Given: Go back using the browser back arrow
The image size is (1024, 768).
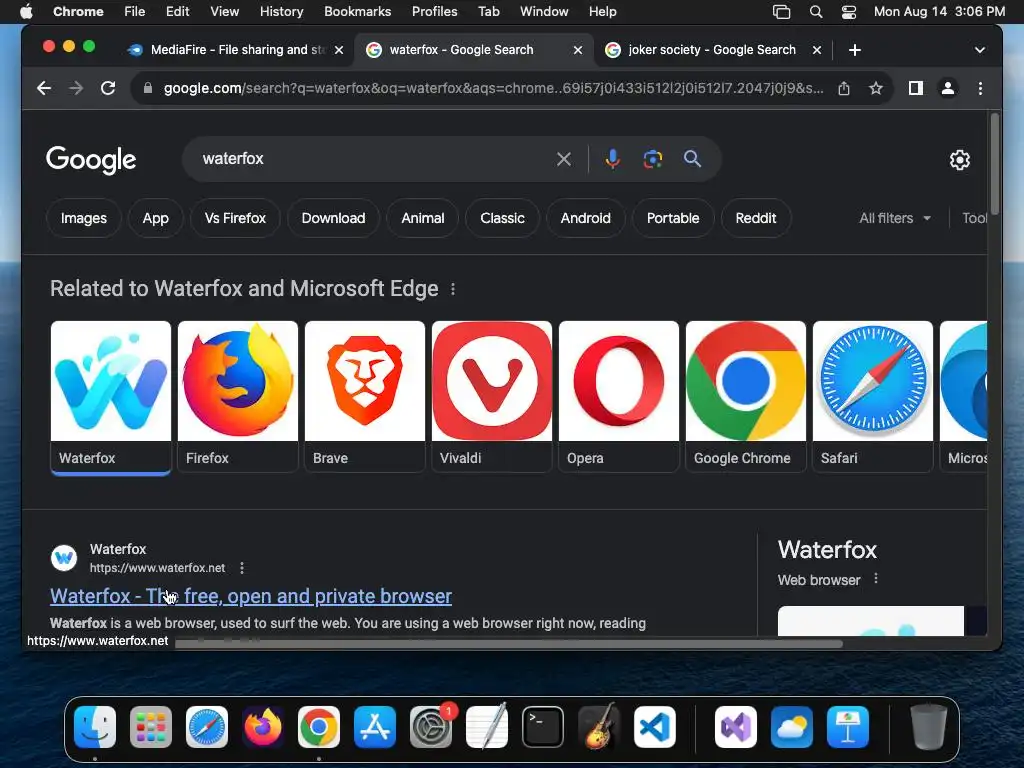Looking at the screenshot, I should click(x=44, y=88).
